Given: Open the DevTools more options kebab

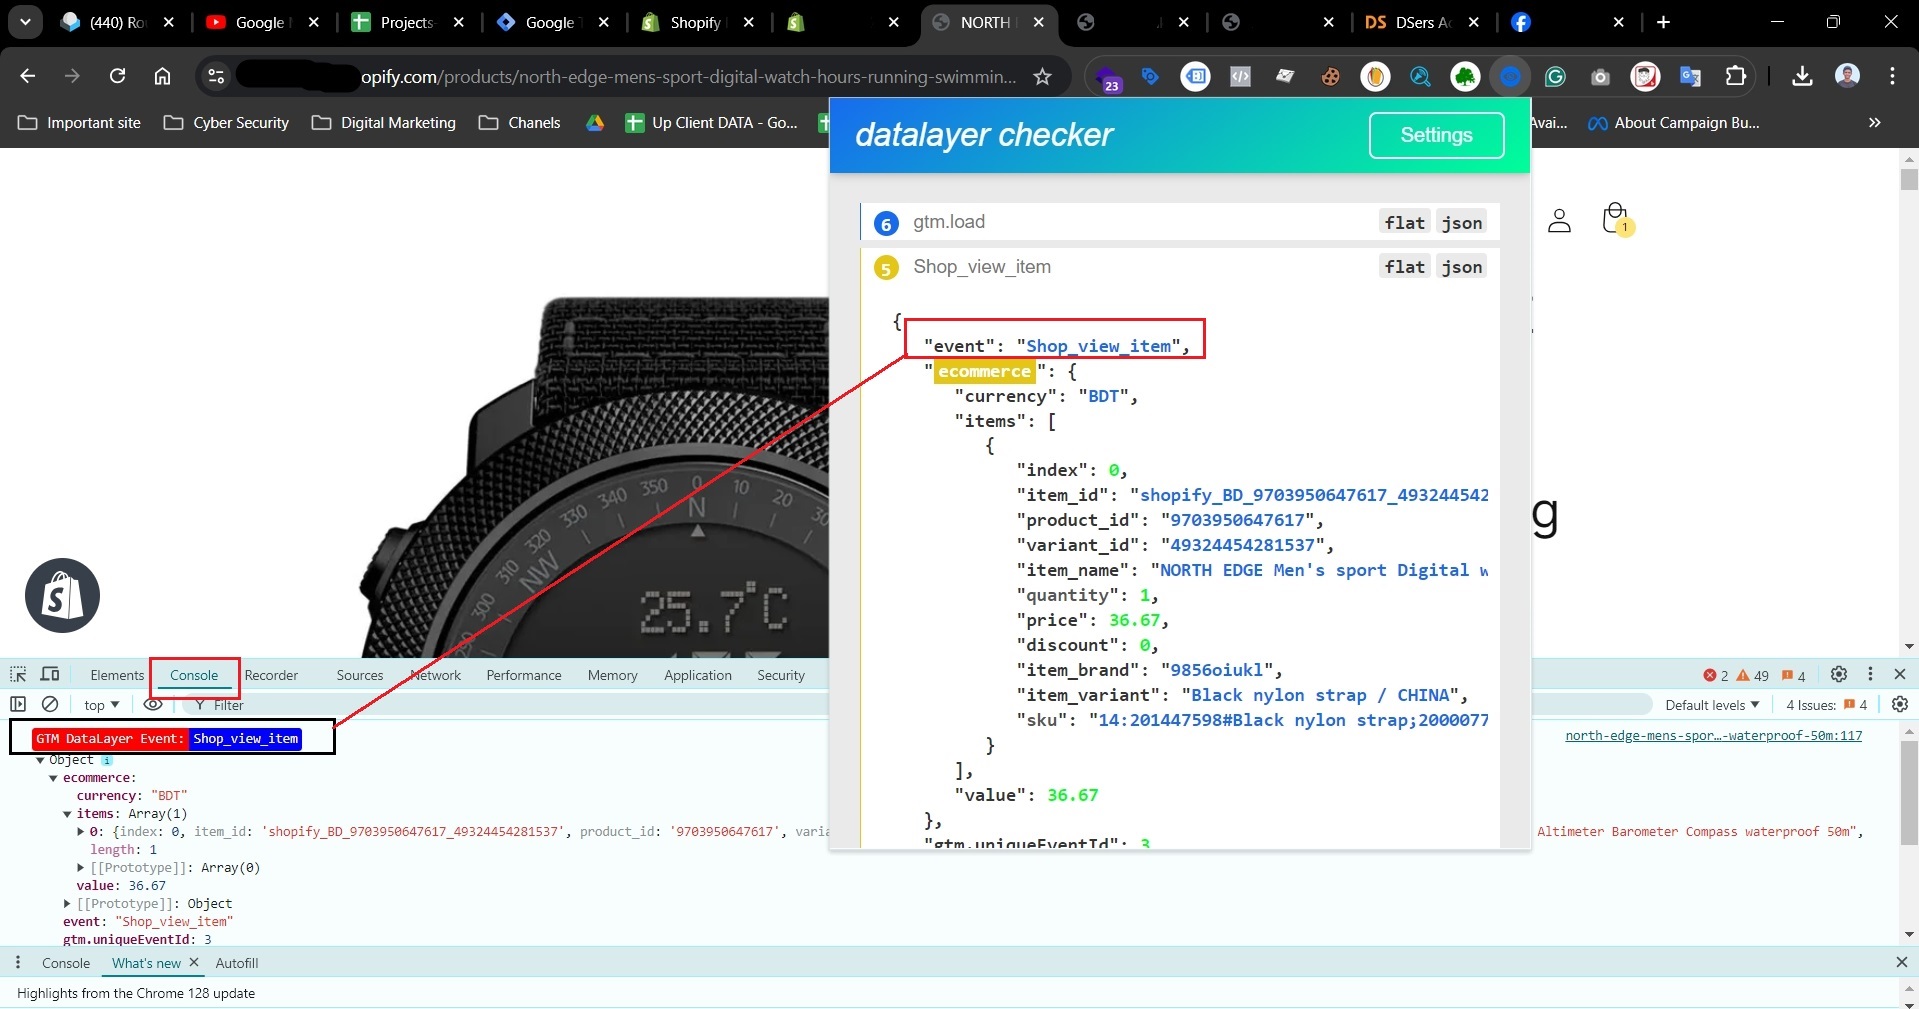Looking at the screenshot, I should [1870, 674].
